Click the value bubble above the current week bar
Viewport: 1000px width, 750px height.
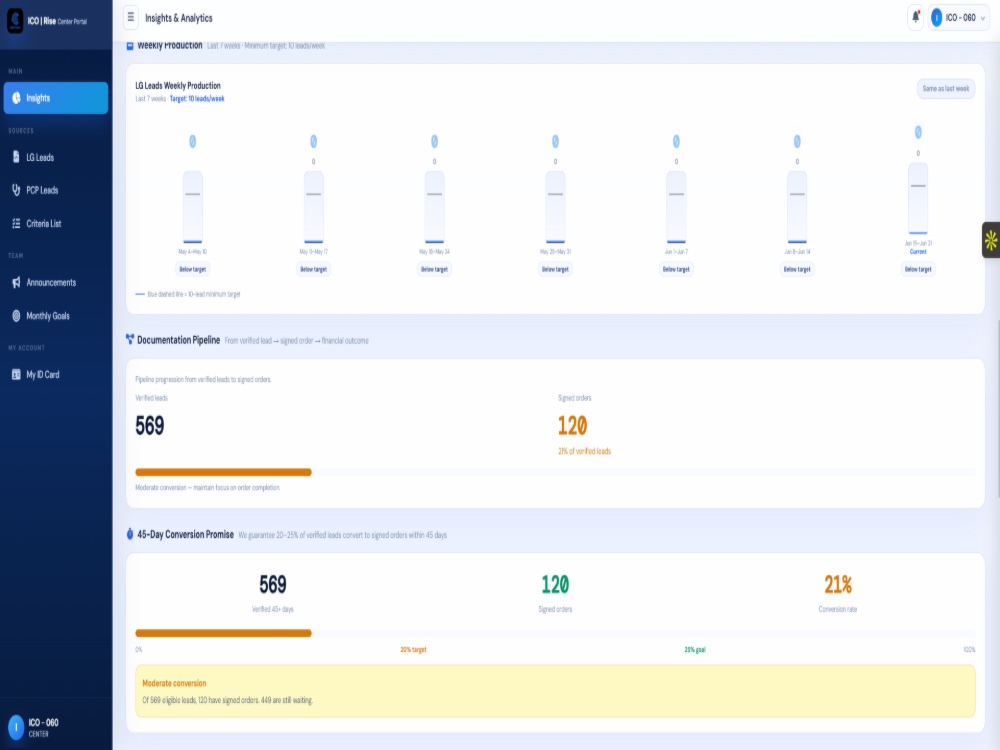[x=918, y=132]
